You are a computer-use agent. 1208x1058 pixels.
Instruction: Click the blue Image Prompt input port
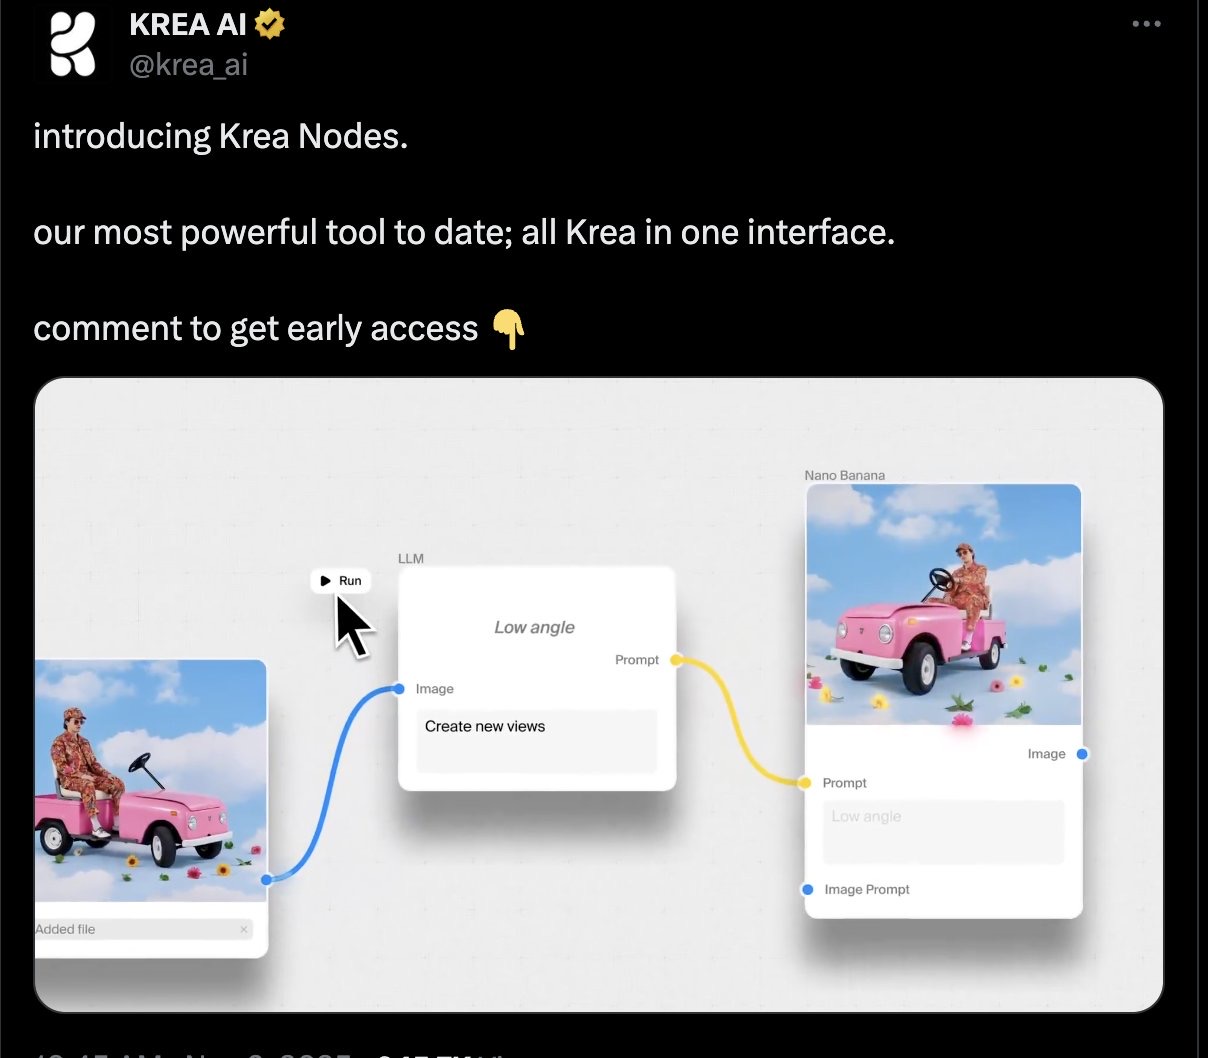click(x=808, y=889)
